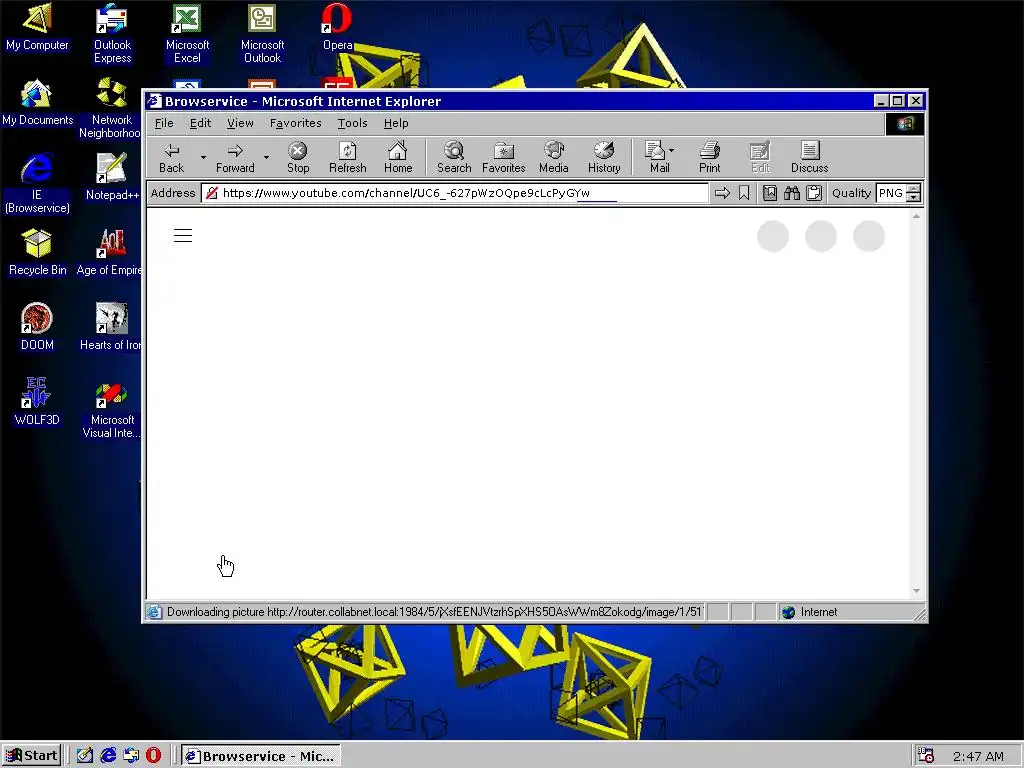Open the Search toolbar button

(454, 158)
